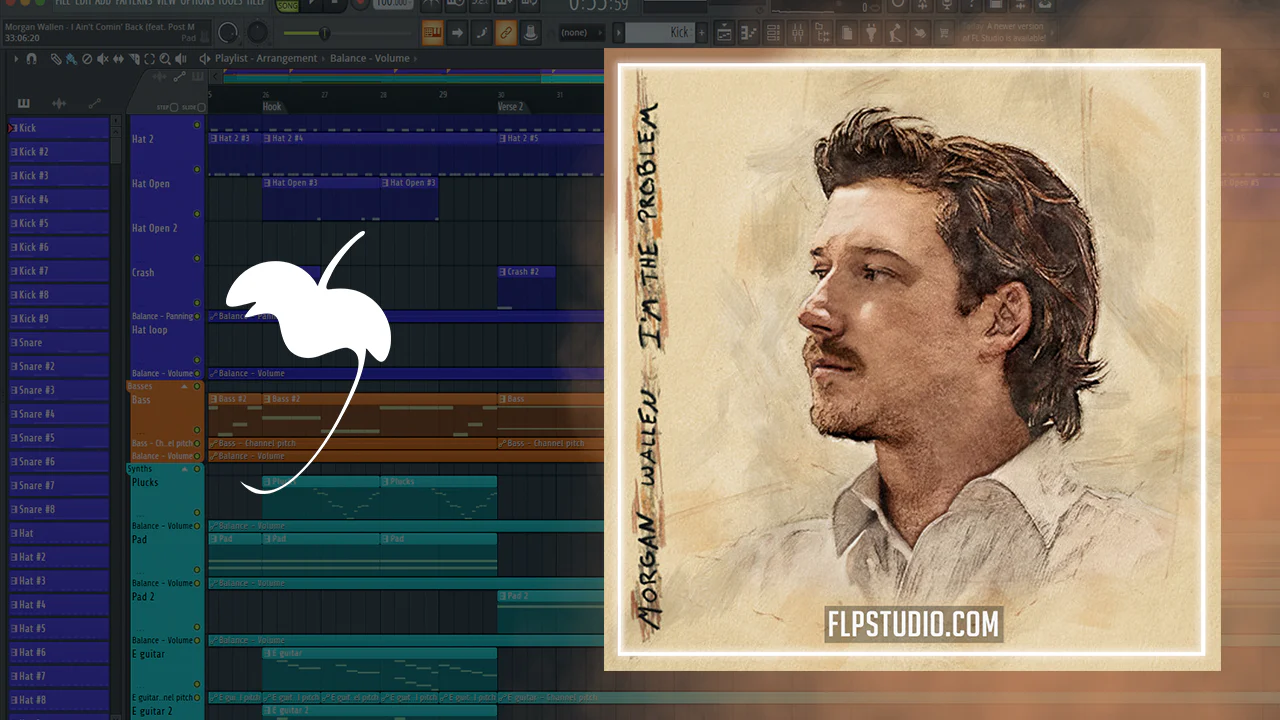The image size is (1280, 720).
Task: Collapse the Synths track group
Action: coord(184,469)
